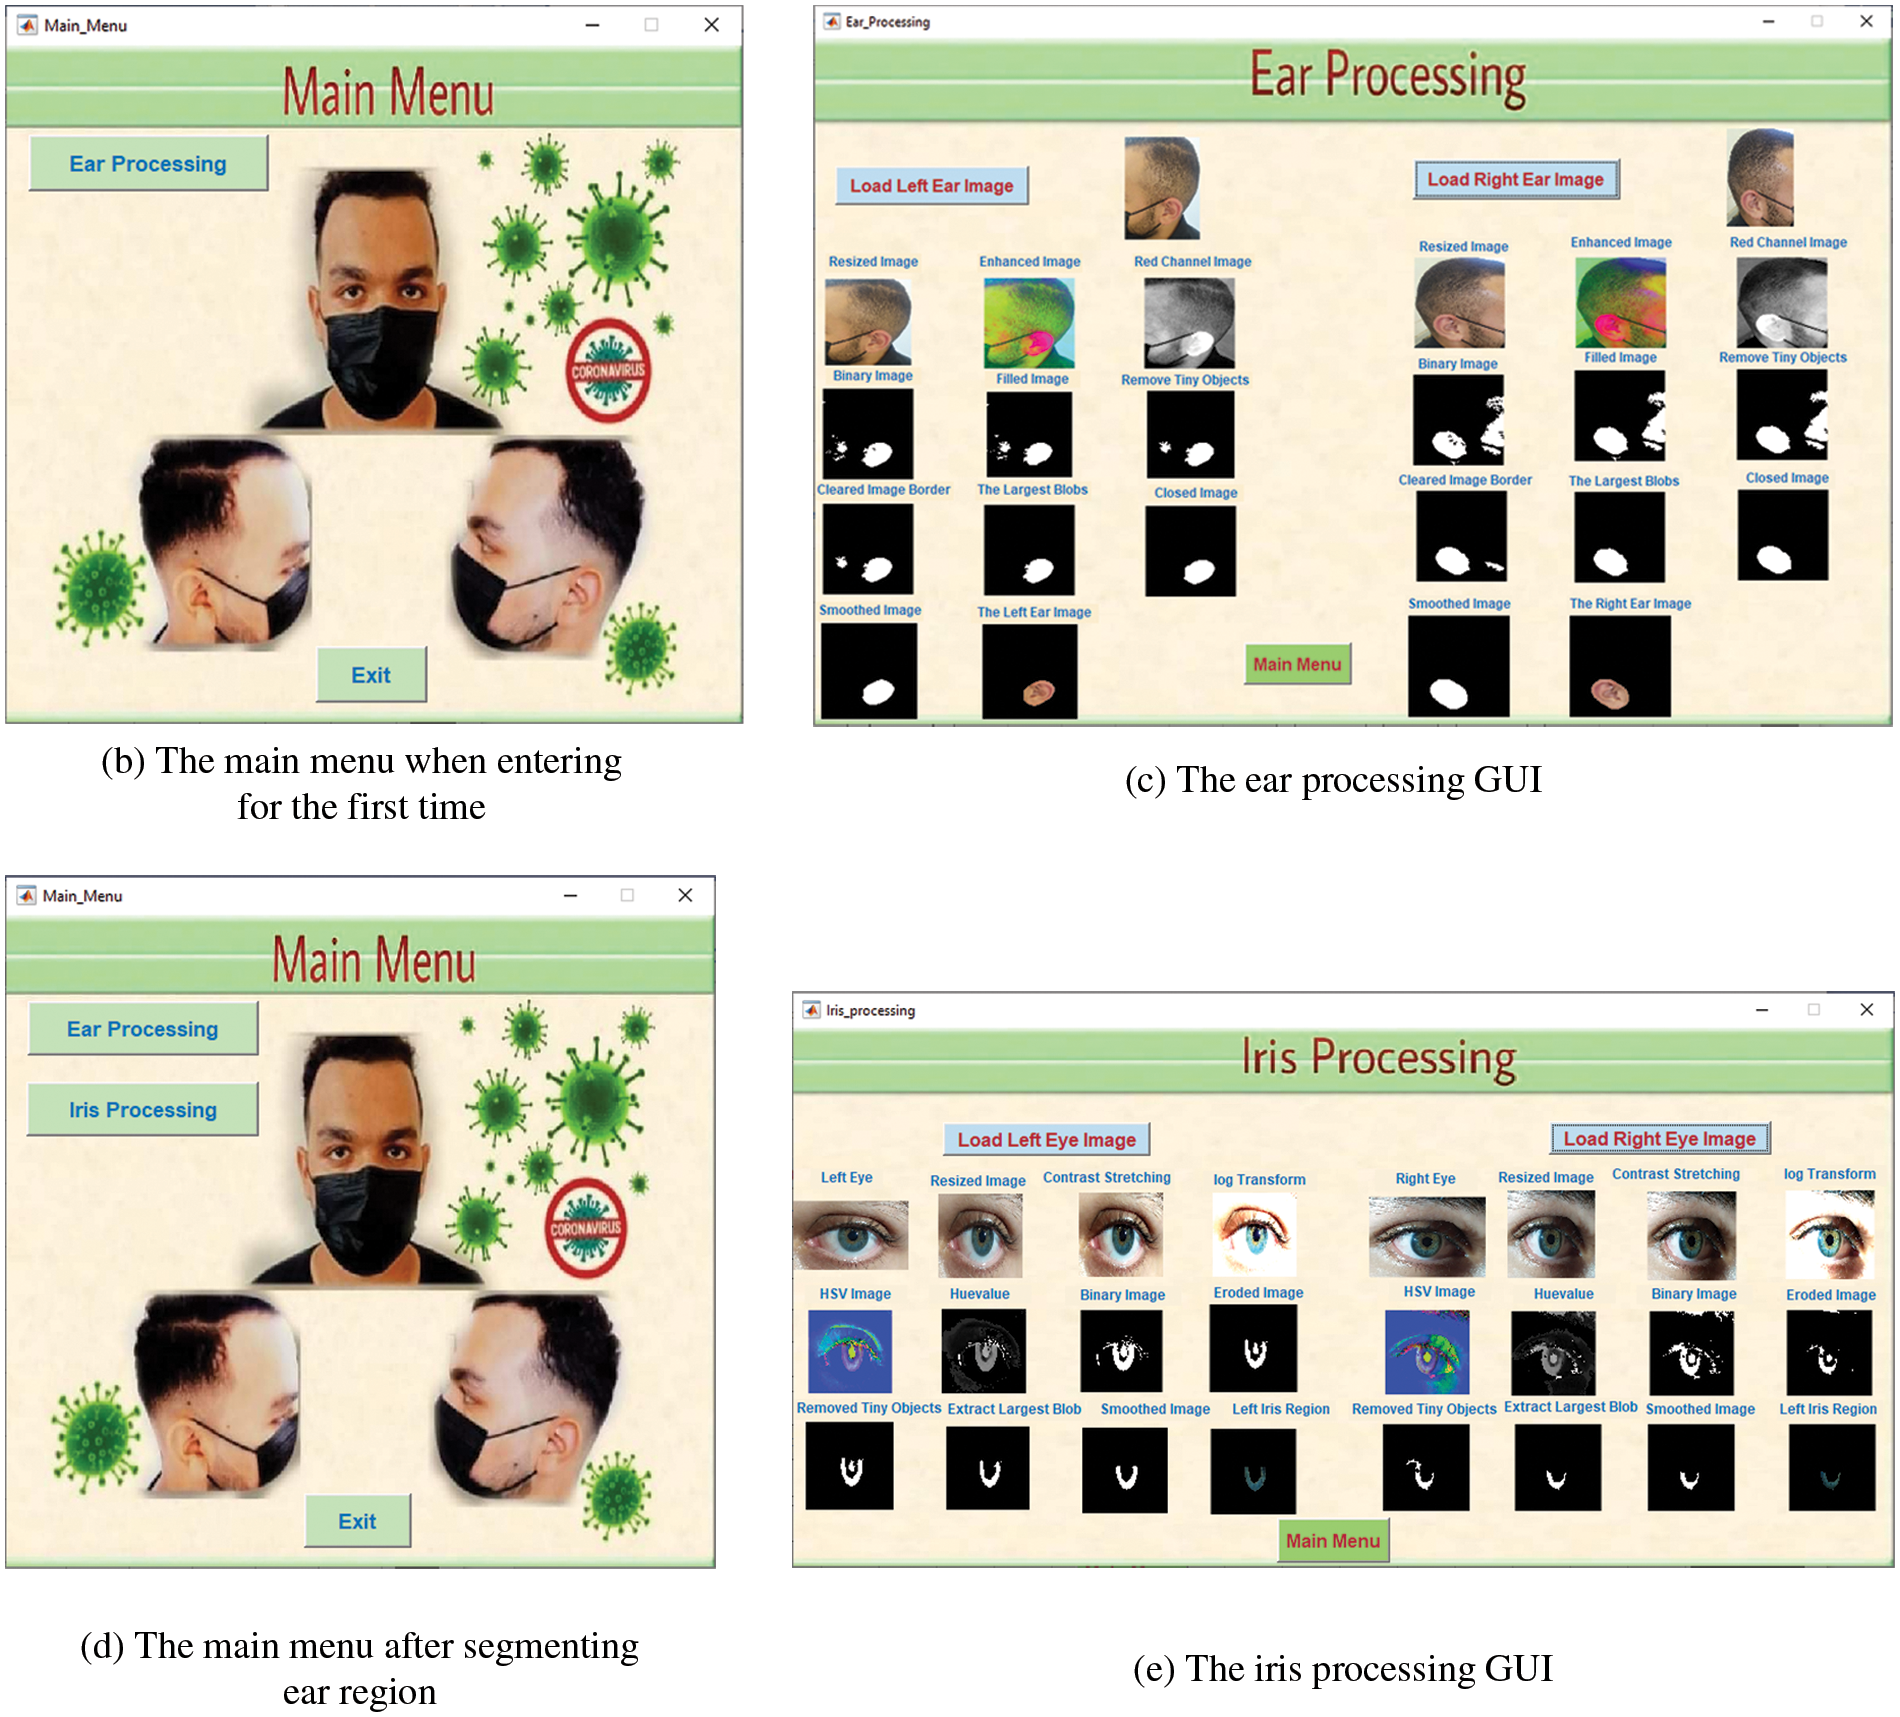1900x1717 pixels.
Task: Click Main Menu button in Ear Processing window
Action: (x=1297, y=665)
